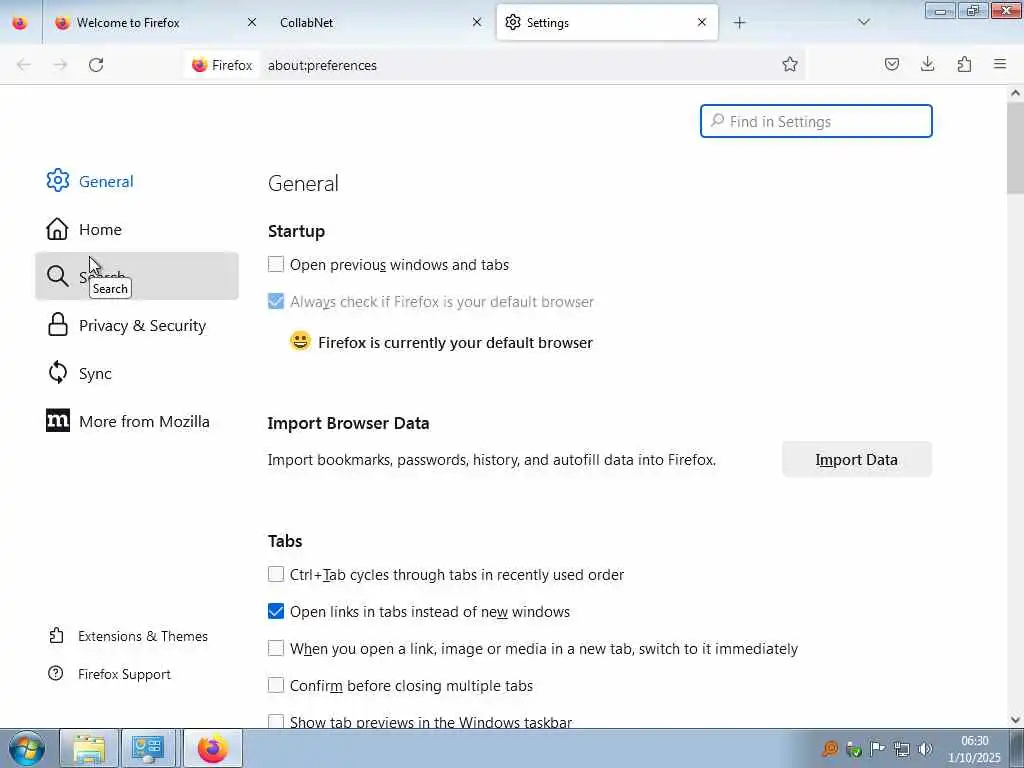This screenshot has width=1024, height=768.
Task: Open the General settings category
Action: tap(136, 181)
